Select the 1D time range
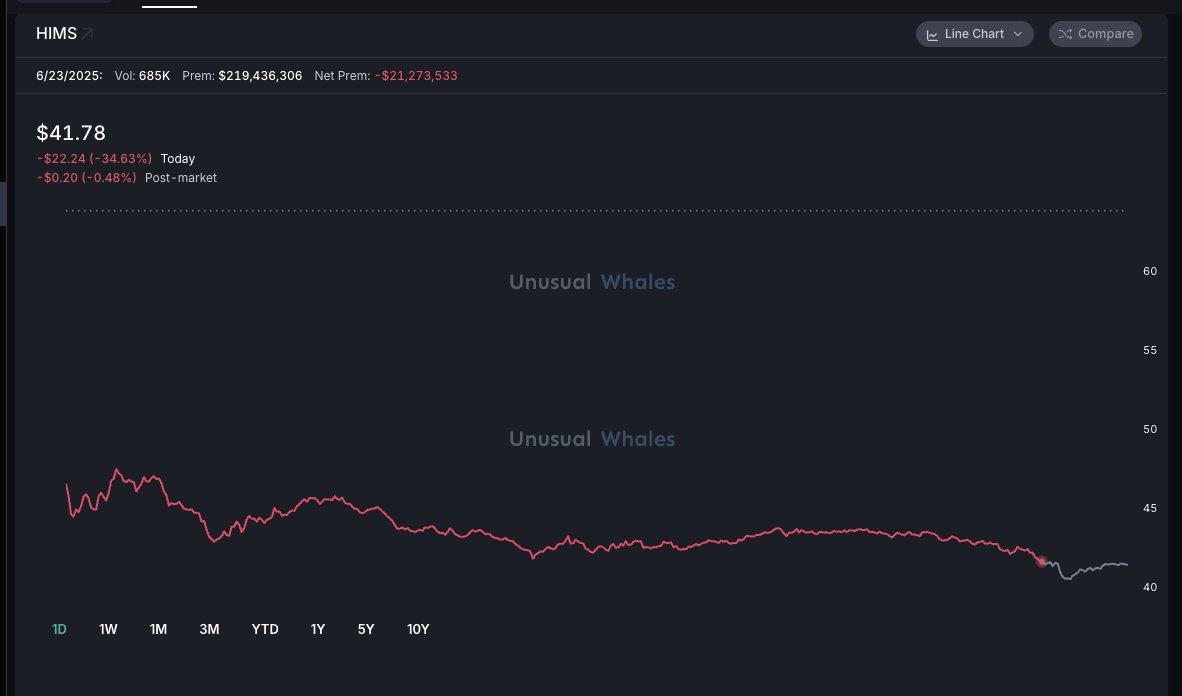This screenshot has height=696, width=1182. [x=60, y=629]
